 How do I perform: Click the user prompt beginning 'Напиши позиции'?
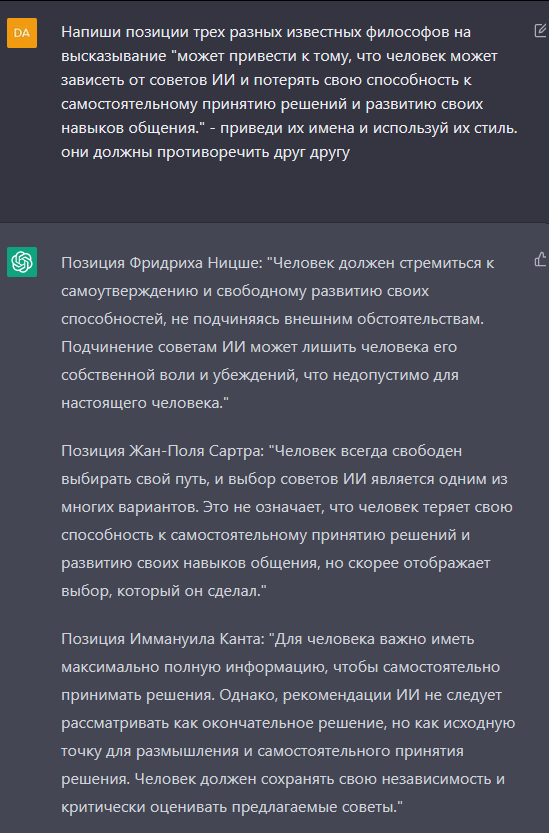tap(289, 92)
